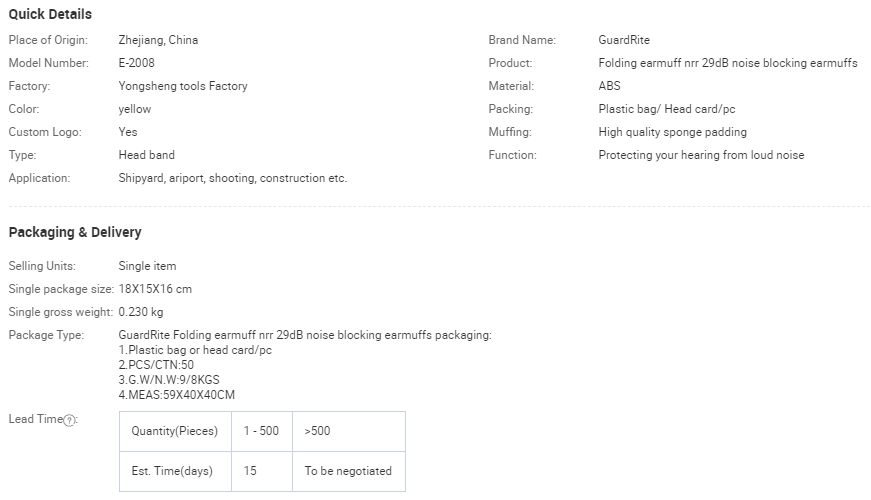Select the GuardRite brand name value
Viewport: 871px width, 500px height.
pyautogui.click(x=624, y=40)
